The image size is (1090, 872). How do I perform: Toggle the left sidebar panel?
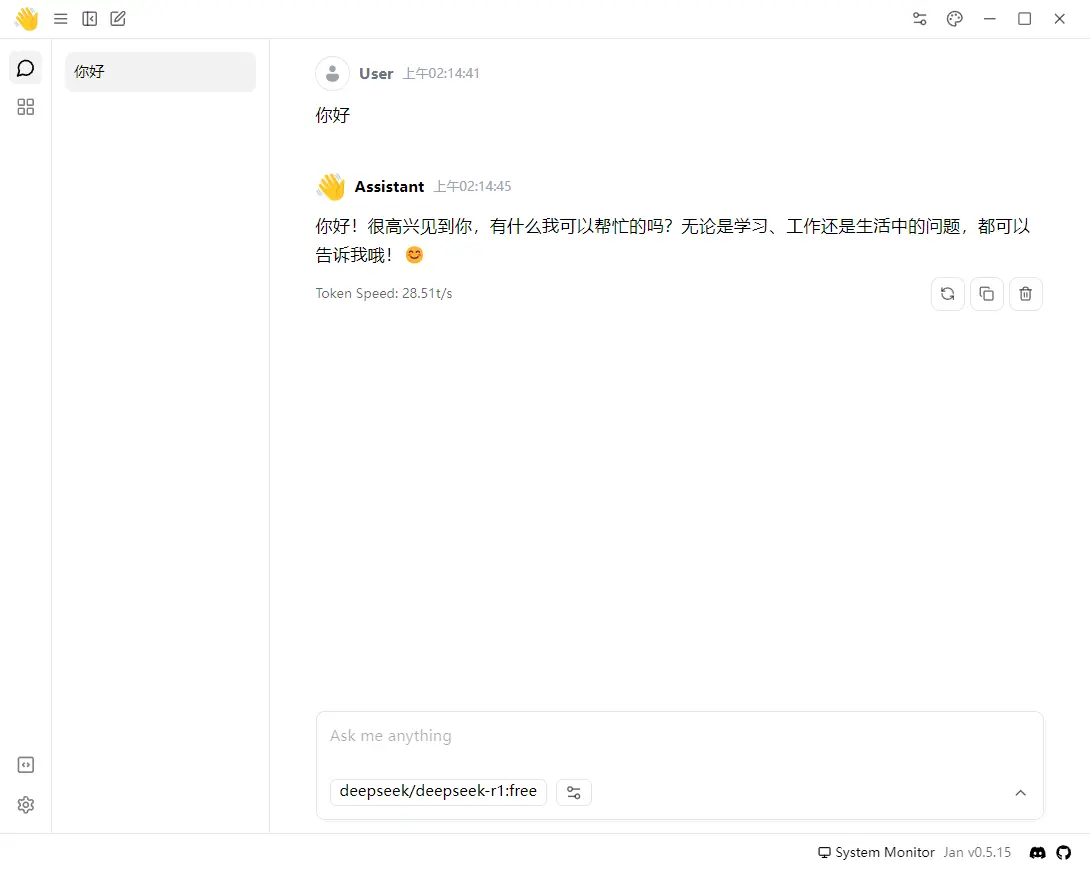coord(90,19)
